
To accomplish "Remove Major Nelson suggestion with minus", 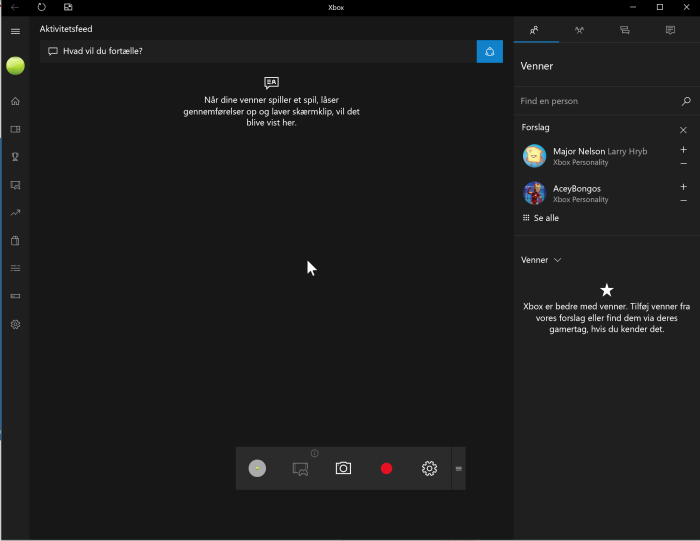I will coord(683,164).
